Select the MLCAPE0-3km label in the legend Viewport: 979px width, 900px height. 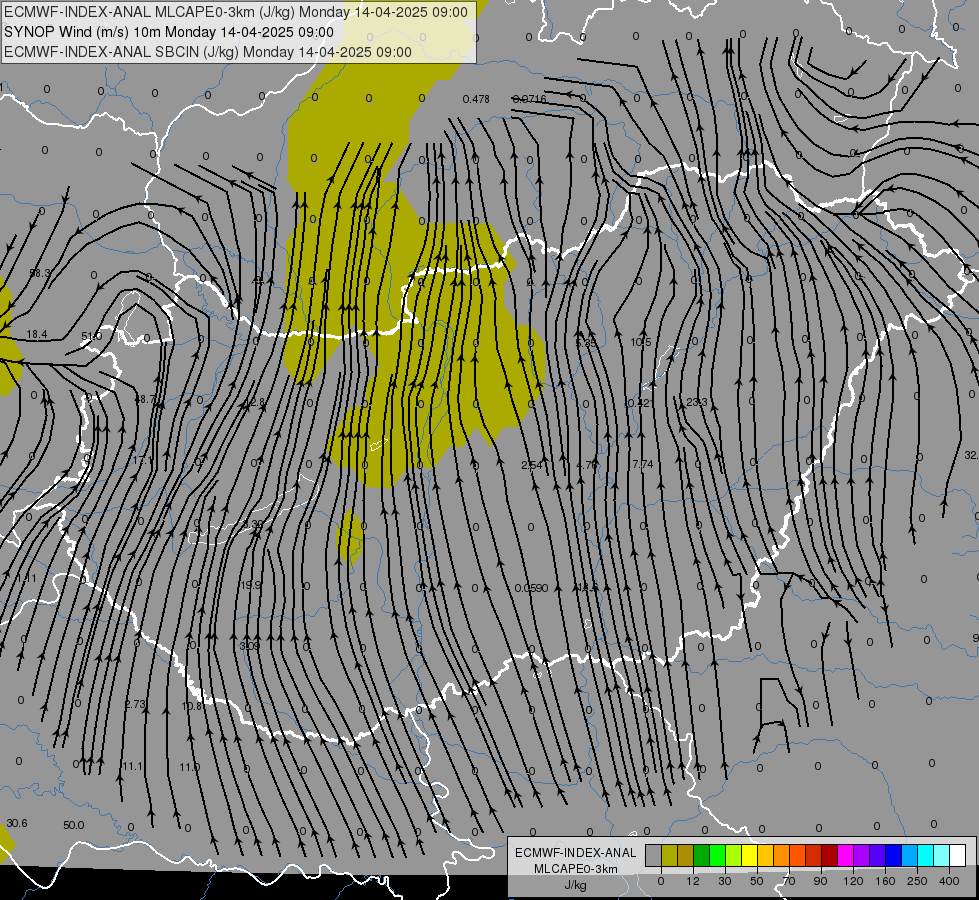[575, 869]
